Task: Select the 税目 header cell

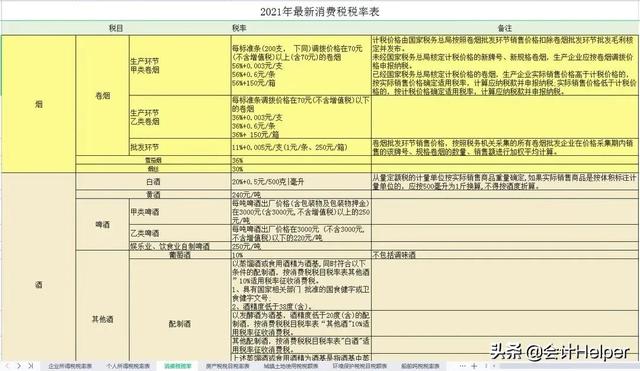Action: tap(116, 28)
